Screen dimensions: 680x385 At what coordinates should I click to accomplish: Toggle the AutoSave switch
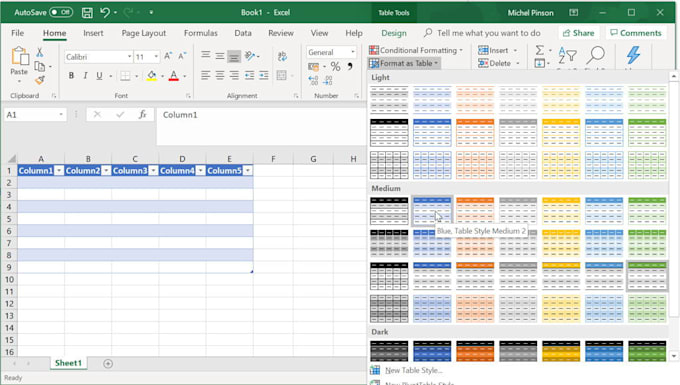tap(61, 12)
